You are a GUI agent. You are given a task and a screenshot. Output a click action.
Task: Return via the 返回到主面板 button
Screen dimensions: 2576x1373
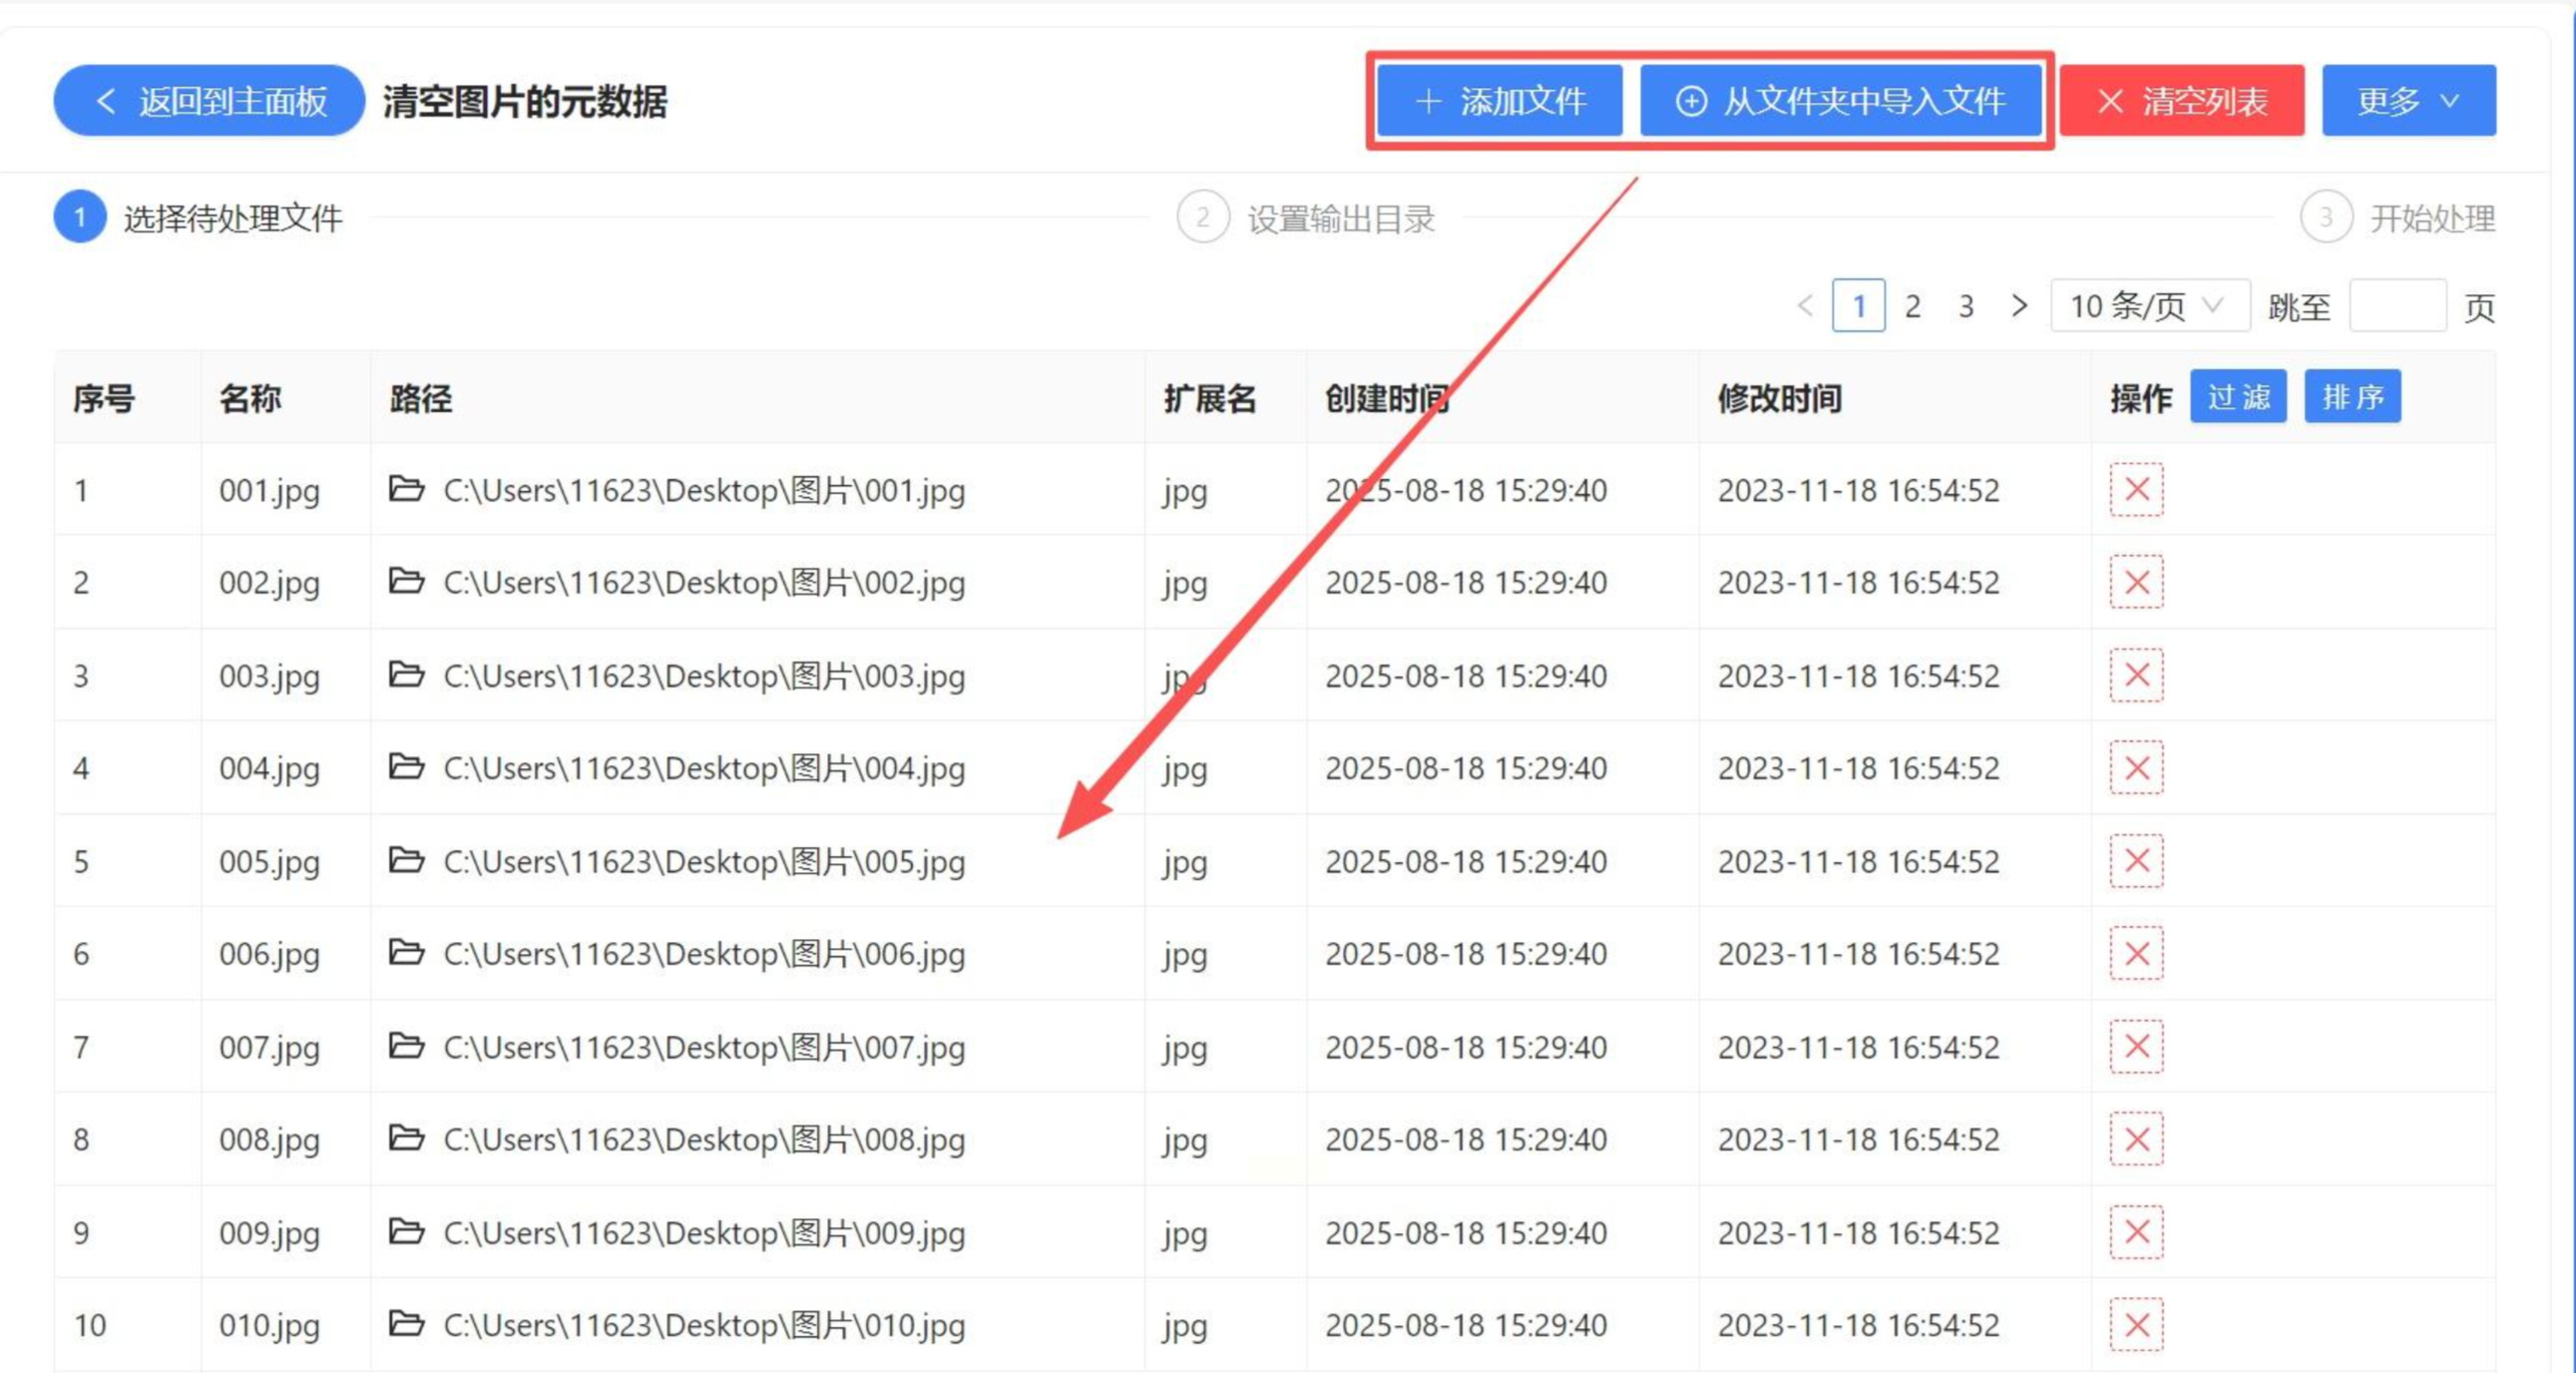[210, 101]
